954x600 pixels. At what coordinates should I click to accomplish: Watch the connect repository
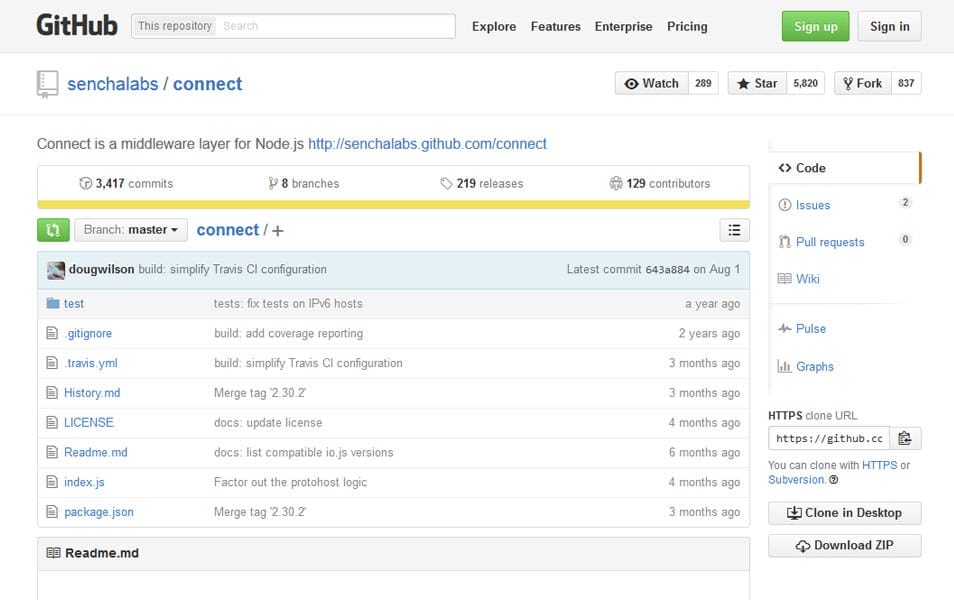pos(651,84)
